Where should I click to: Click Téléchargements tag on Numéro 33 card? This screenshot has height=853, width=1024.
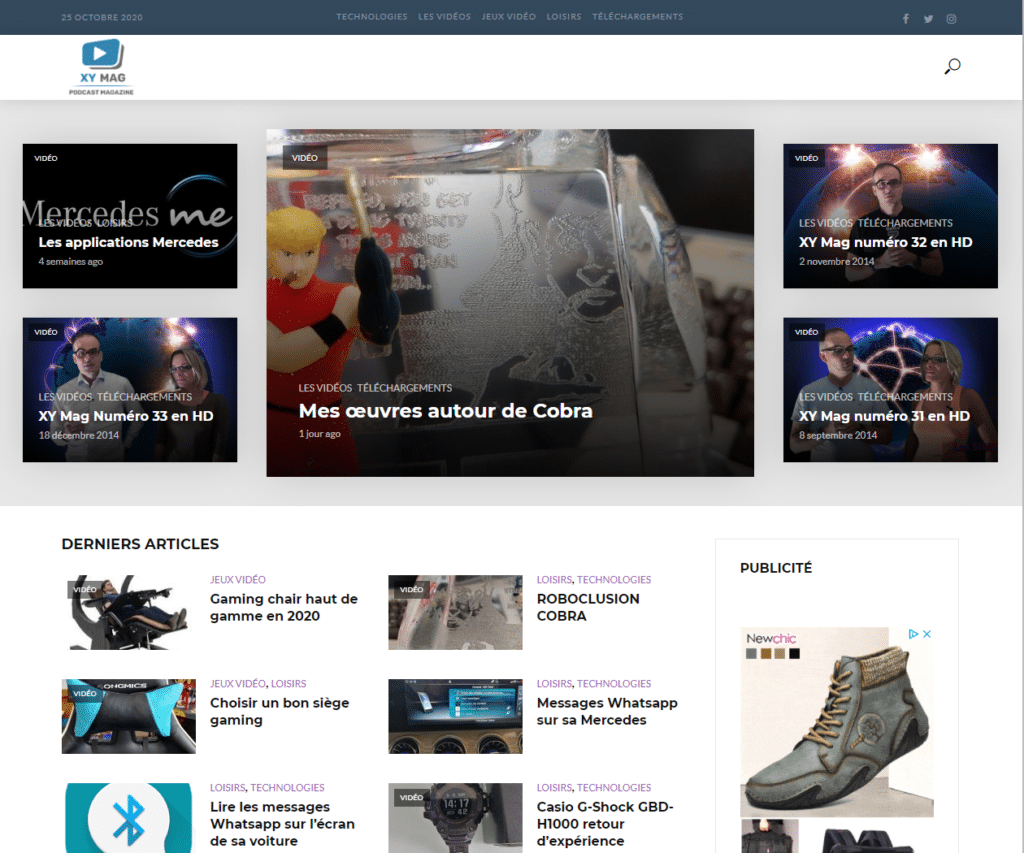144,397
